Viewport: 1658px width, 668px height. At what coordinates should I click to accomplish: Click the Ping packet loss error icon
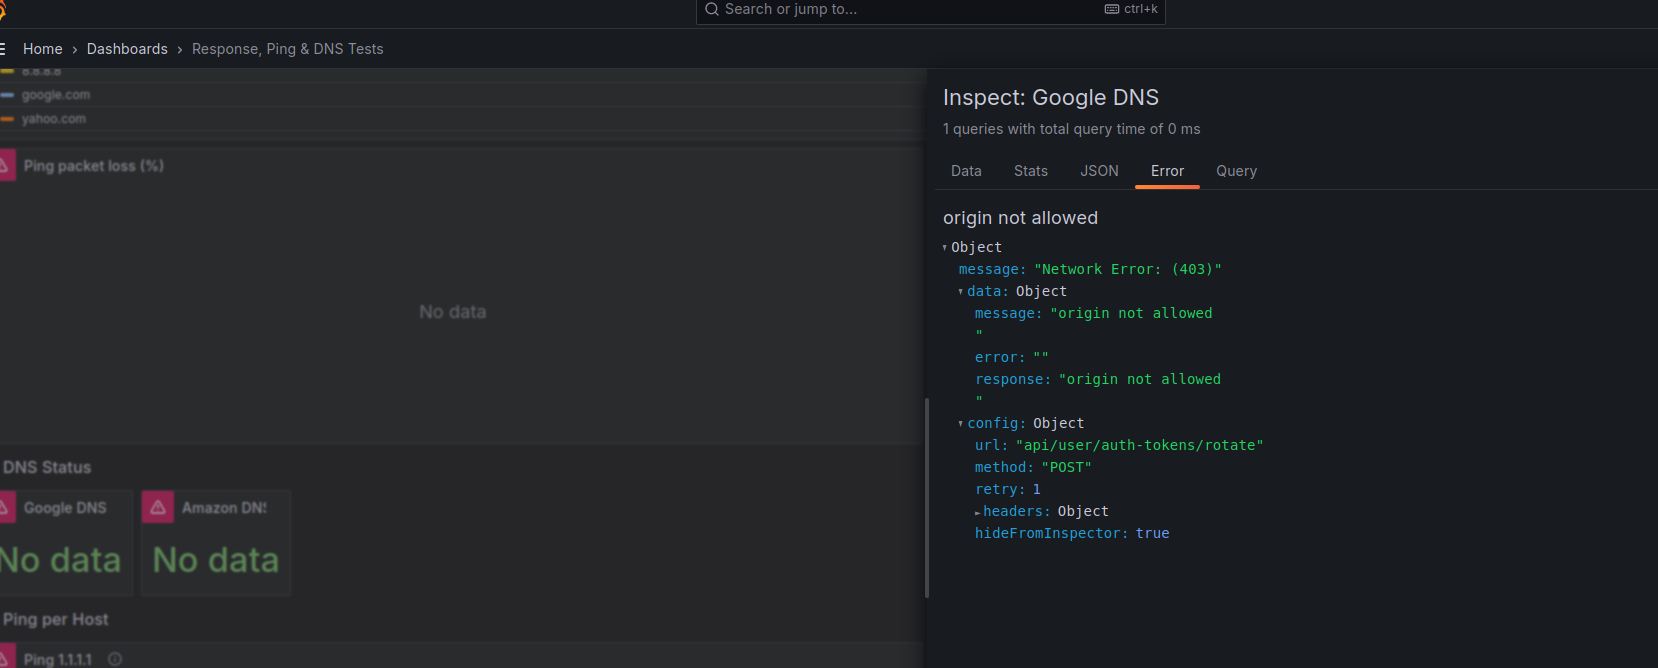(5, 166)
